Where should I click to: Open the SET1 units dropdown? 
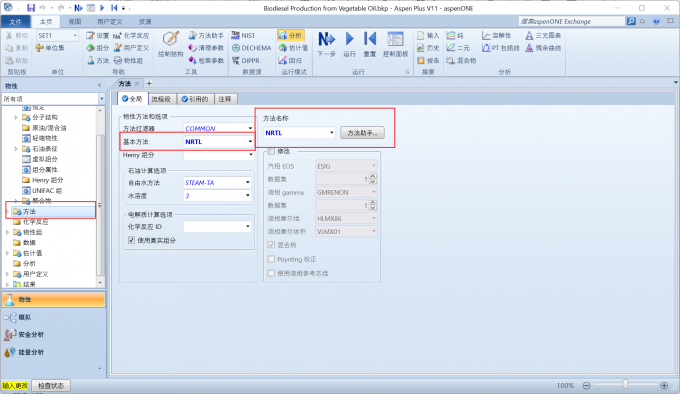point(75,36)
